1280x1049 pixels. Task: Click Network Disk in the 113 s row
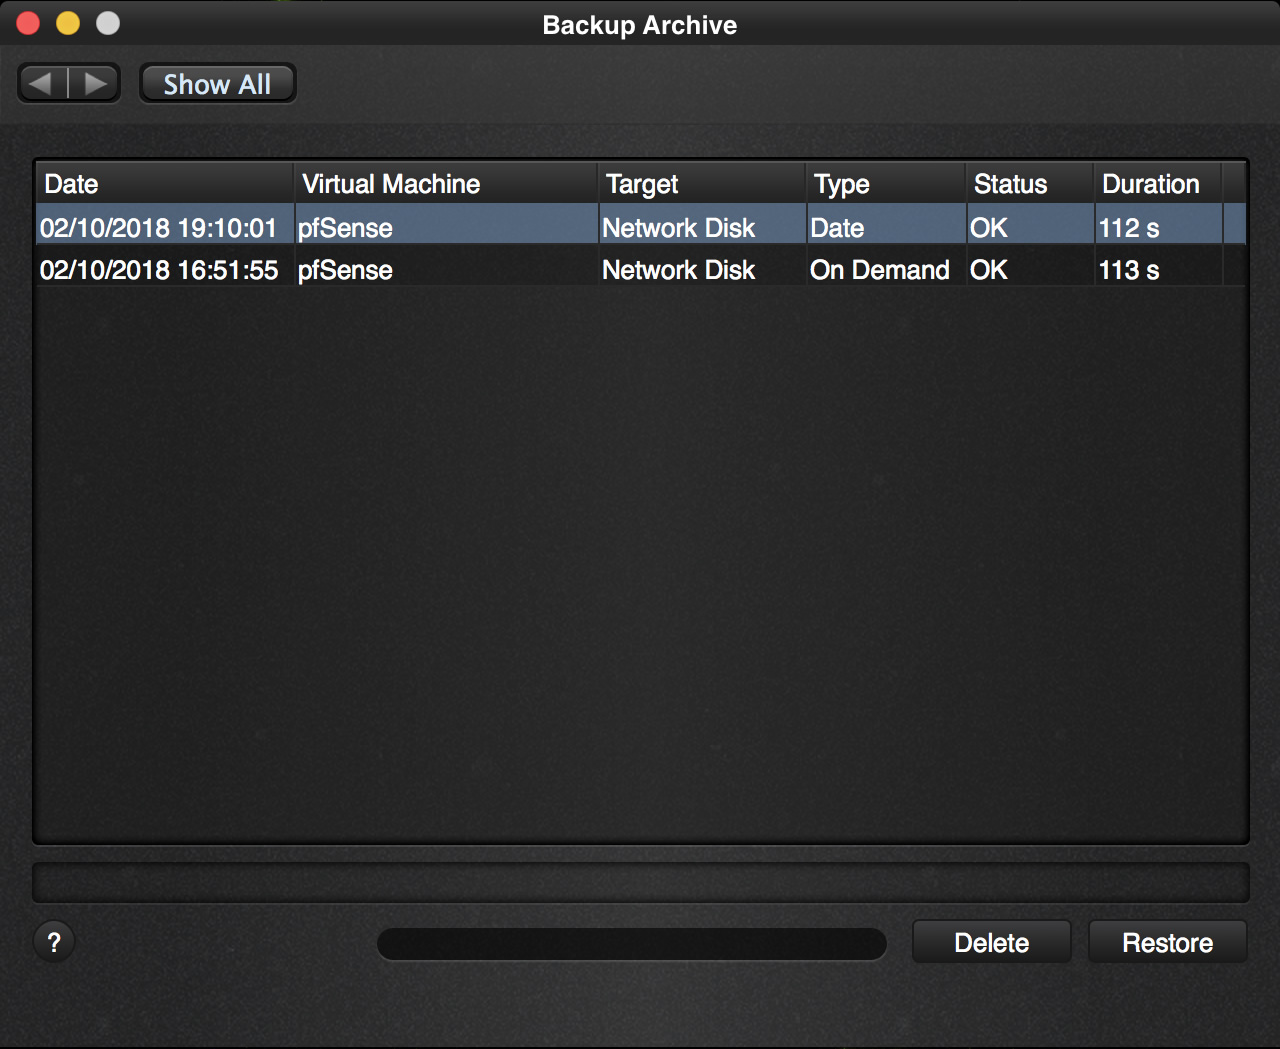pos(678,270)
